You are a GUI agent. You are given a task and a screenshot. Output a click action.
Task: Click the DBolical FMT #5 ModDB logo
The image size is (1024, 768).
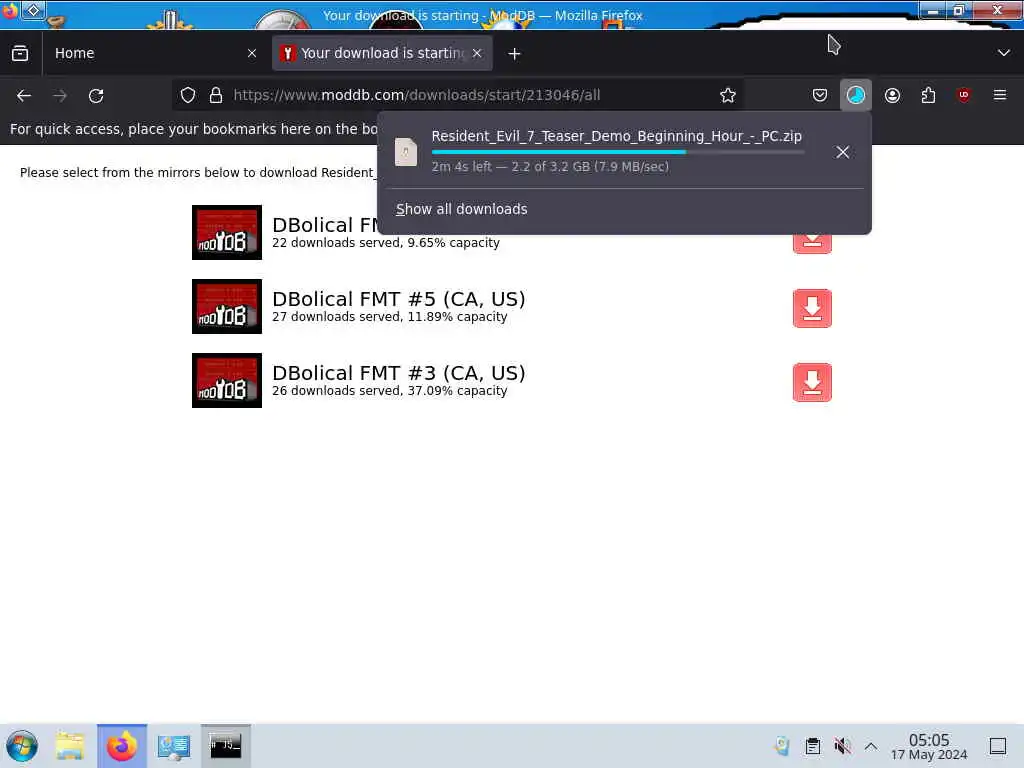pos(227,306)
